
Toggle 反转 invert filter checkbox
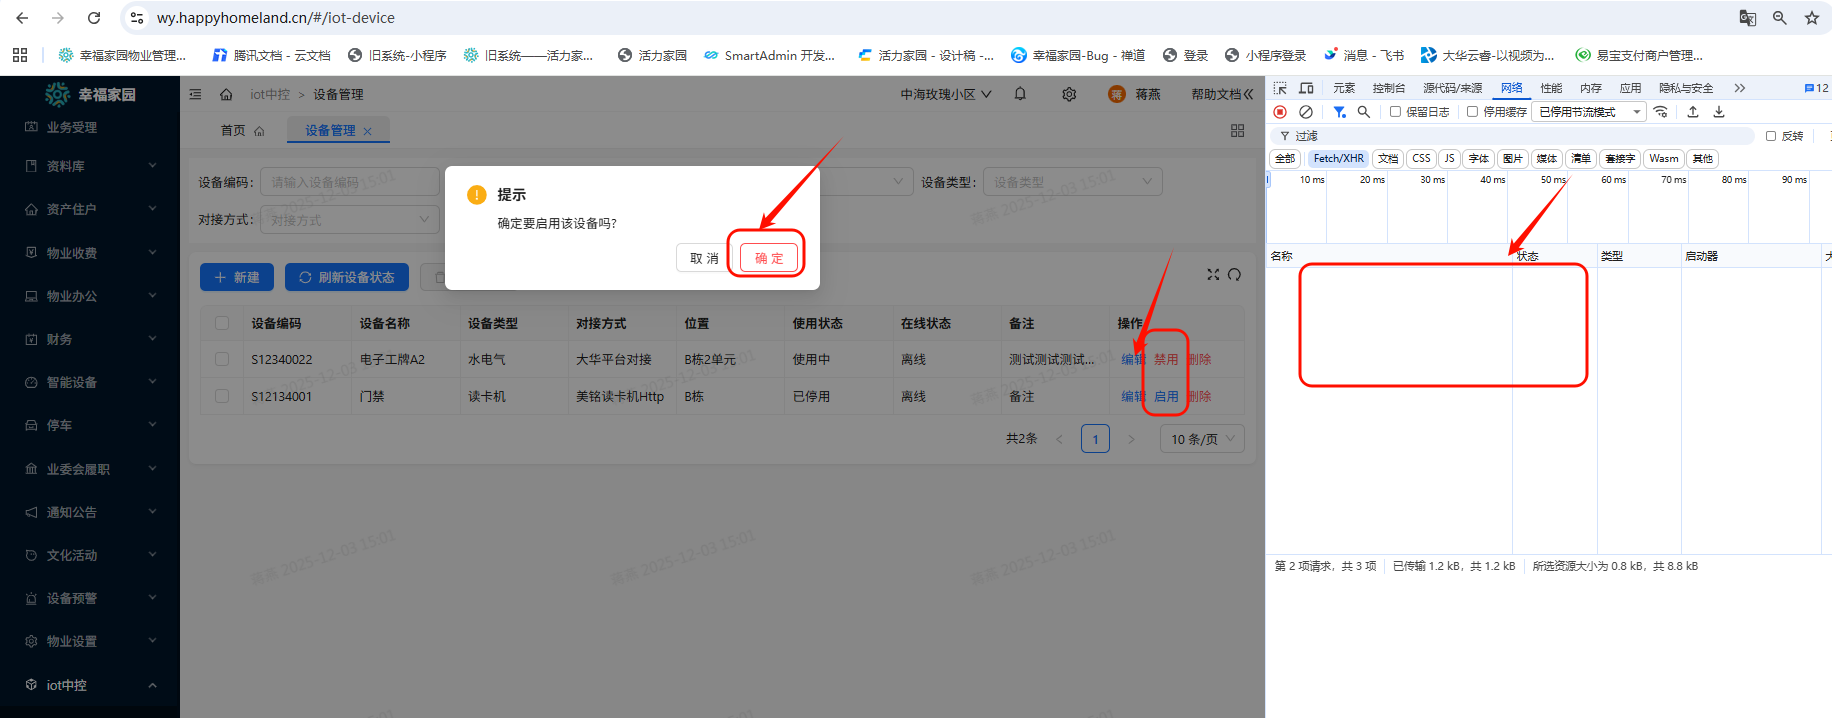[x=1771, y=136]
